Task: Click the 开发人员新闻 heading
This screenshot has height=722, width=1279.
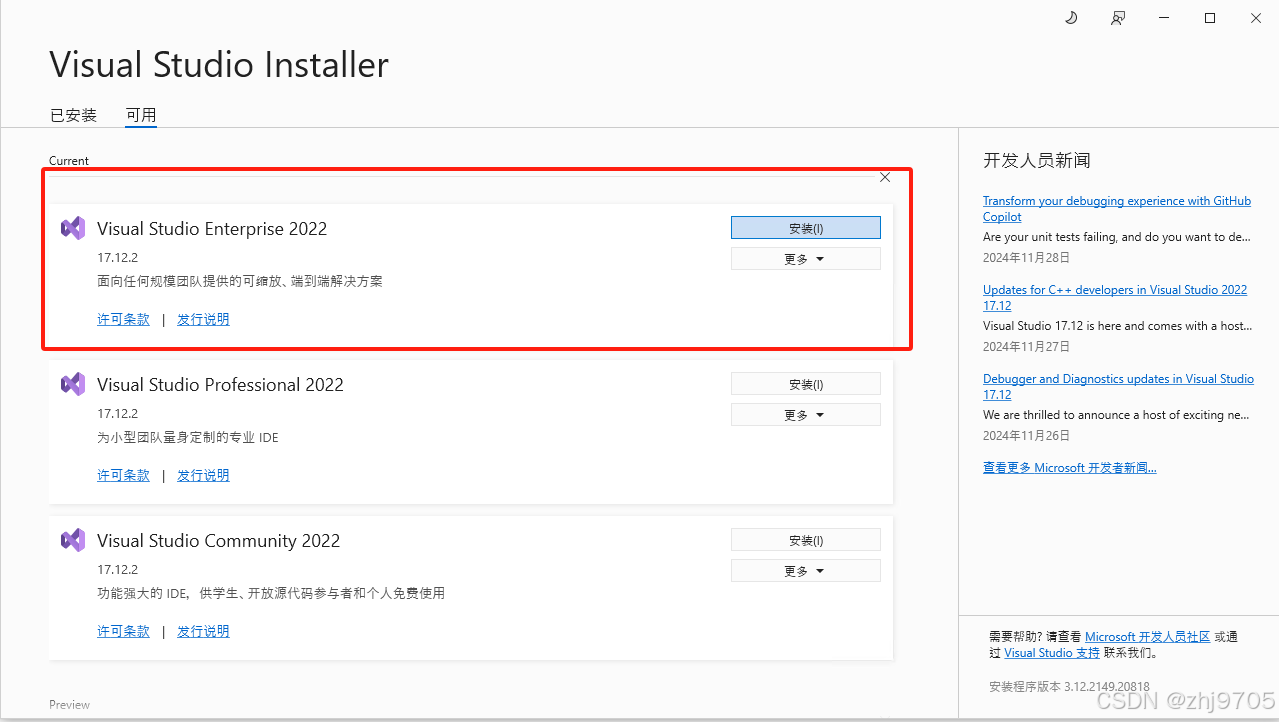Action: pyautogui.click(x=1037, y=160)
